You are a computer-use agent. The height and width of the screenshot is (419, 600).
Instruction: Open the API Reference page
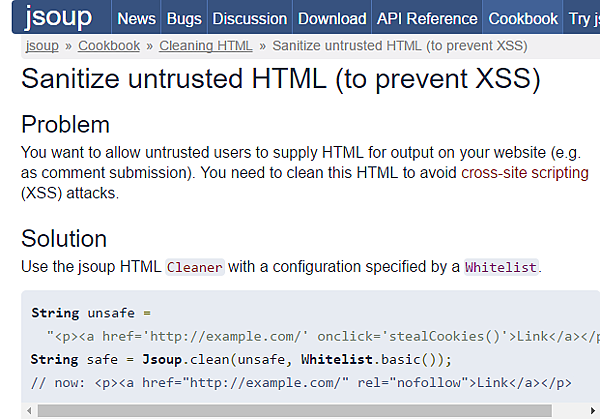(427, 19)
